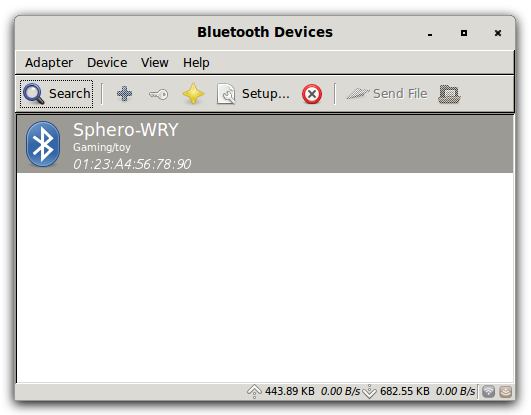Open the Adapter menu
Screen dimensions: 531x415
(x=49, y=63)
